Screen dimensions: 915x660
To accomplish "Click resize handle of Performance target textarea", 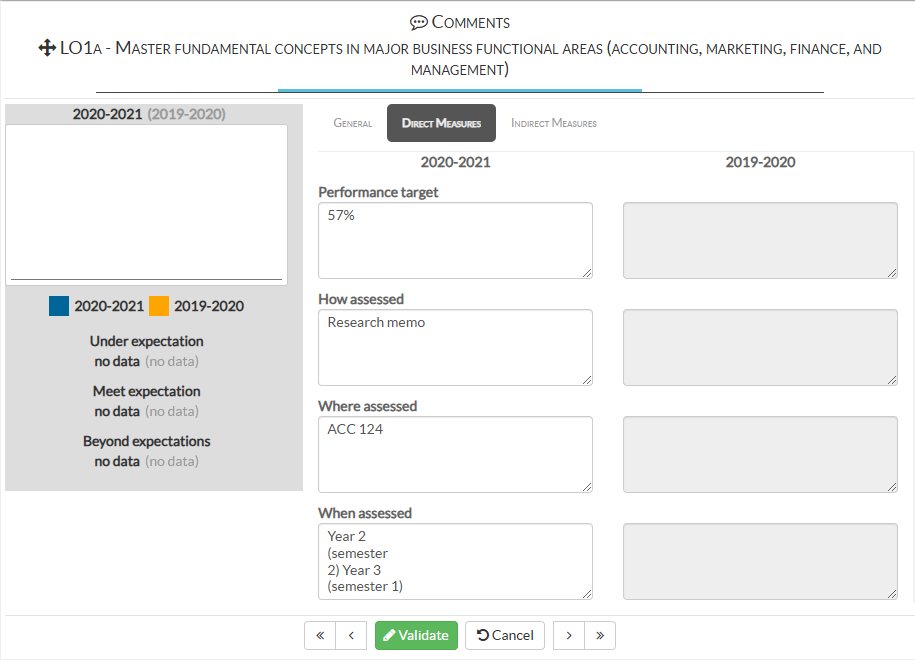I will [586, 272].
